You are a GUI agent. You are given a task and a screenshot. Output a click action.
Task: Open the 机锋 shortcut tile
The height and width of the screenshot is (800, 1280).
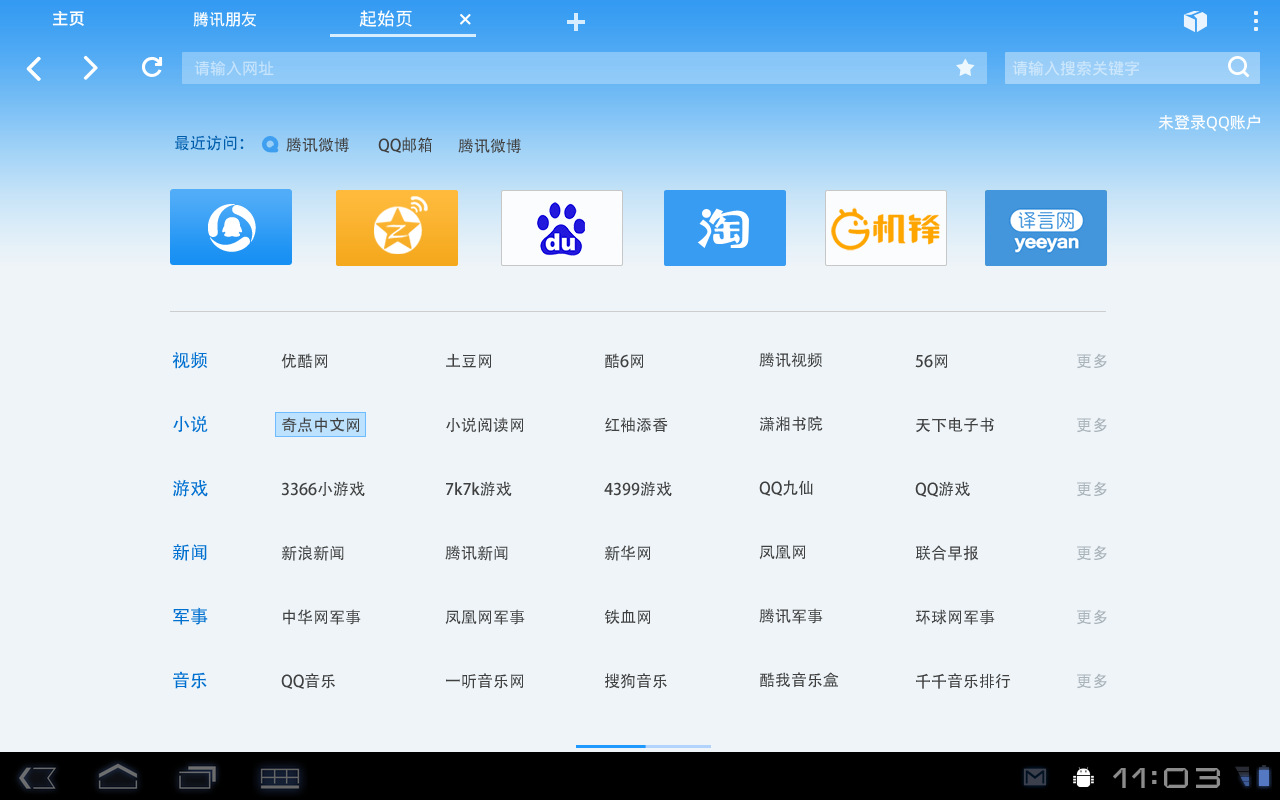tap(886, 228)
